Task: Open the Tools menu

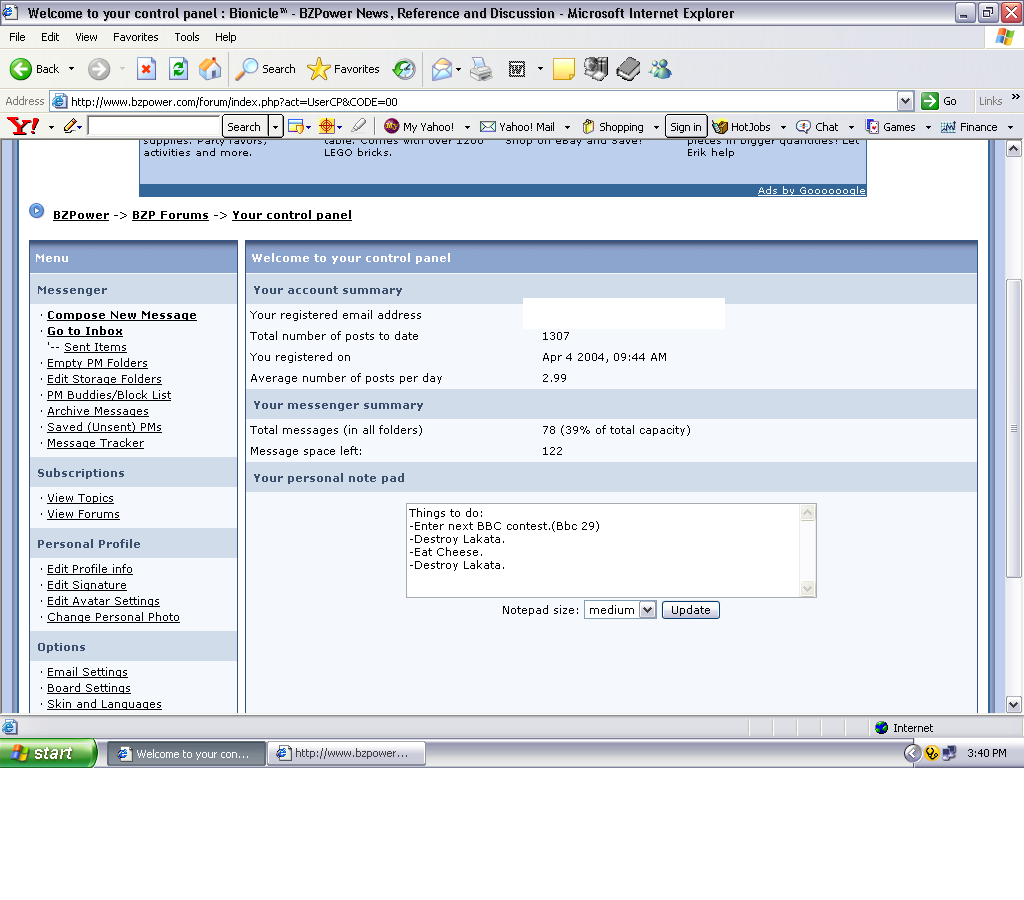Action: pos(187,37)
